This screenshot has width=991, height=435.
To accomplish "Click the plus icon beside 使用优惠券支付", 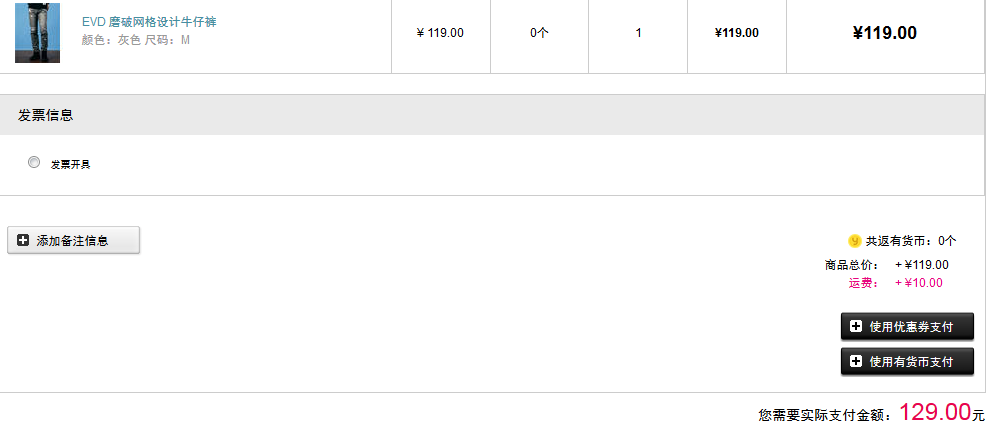I will 856,327.
